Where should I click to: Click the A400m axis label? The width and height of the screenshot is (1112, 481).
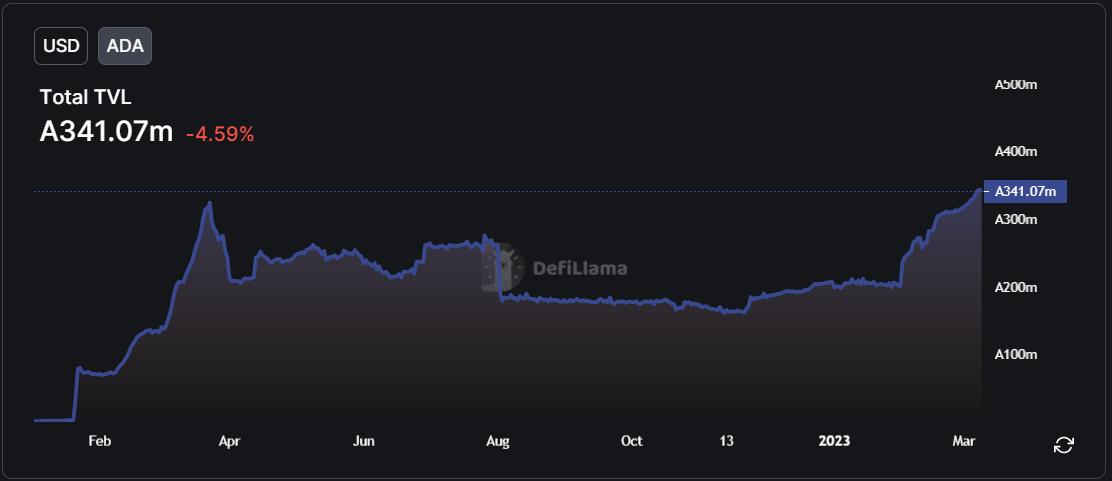click(x=1016, y=152)
